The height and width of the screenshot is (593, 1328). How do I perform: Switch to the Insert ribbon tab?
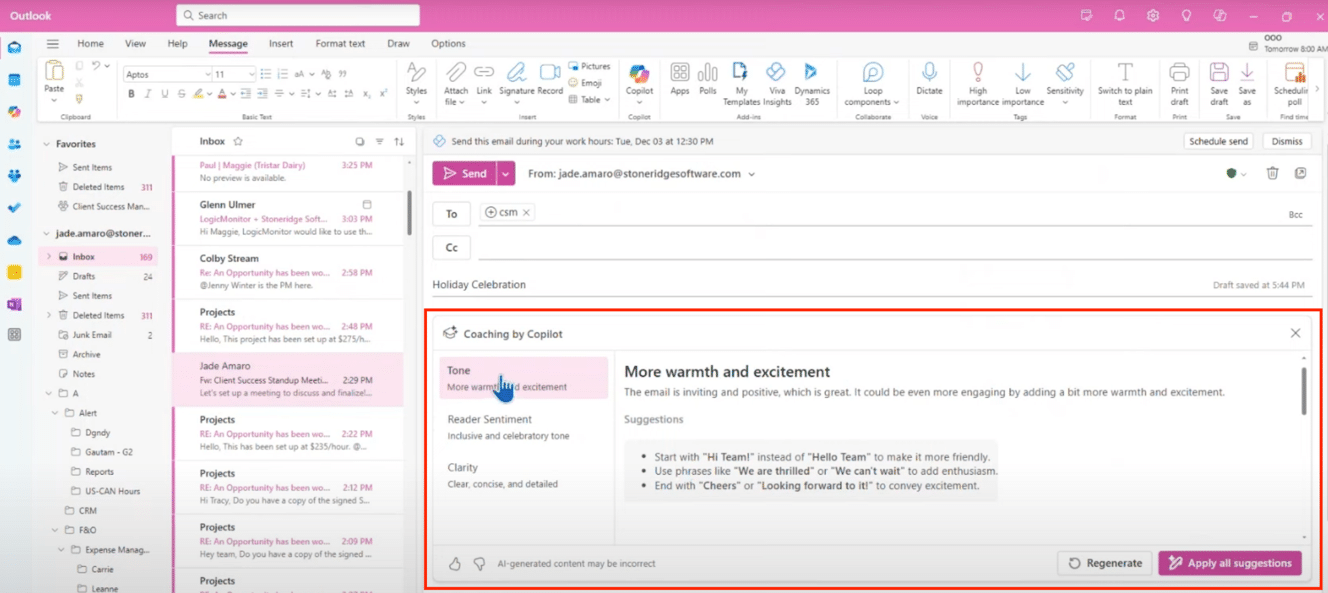281,44
